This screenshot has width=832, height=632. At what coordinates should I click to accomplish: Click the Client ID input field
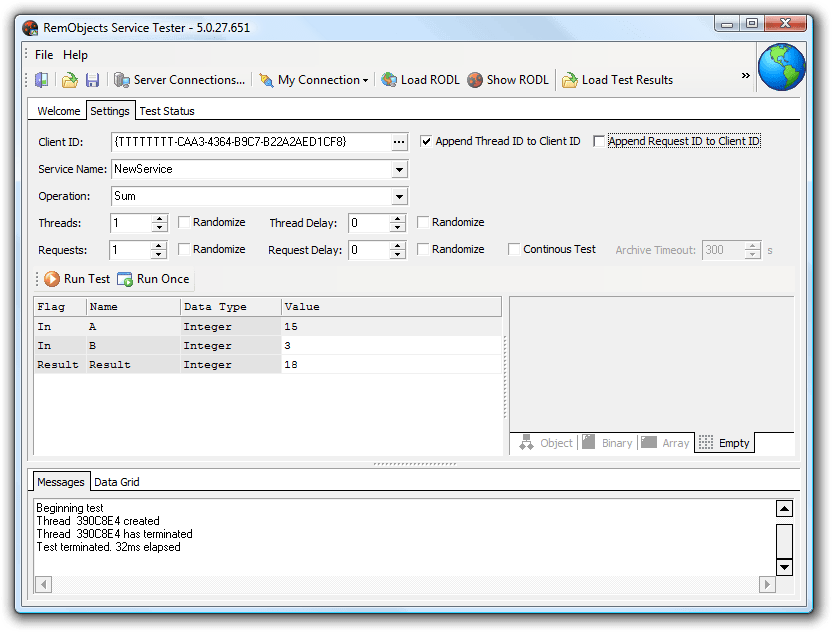(251, 142)
